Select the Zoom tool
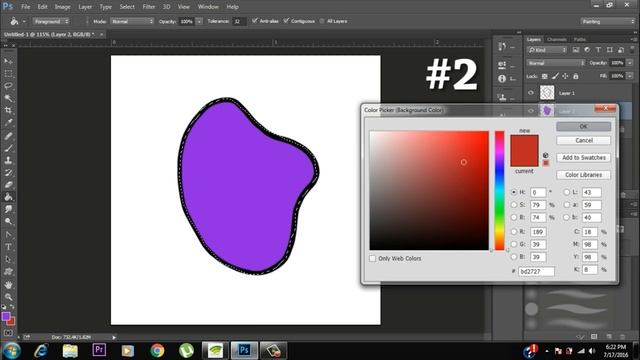 point(8,297)
